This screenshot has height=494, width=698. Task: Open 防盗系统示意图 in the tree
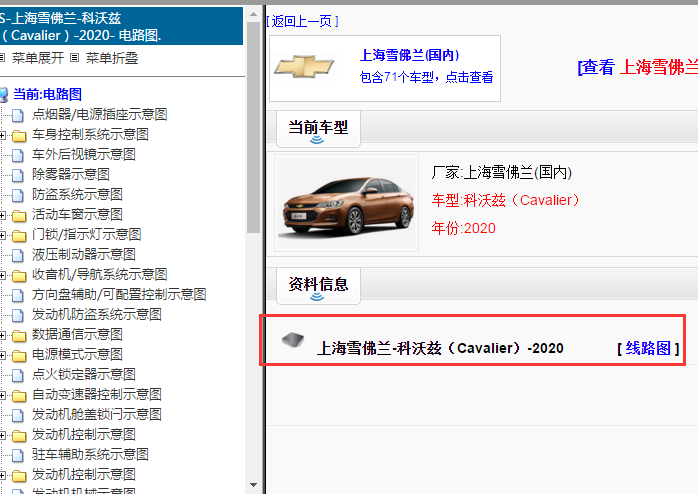[x=77, y=194]
